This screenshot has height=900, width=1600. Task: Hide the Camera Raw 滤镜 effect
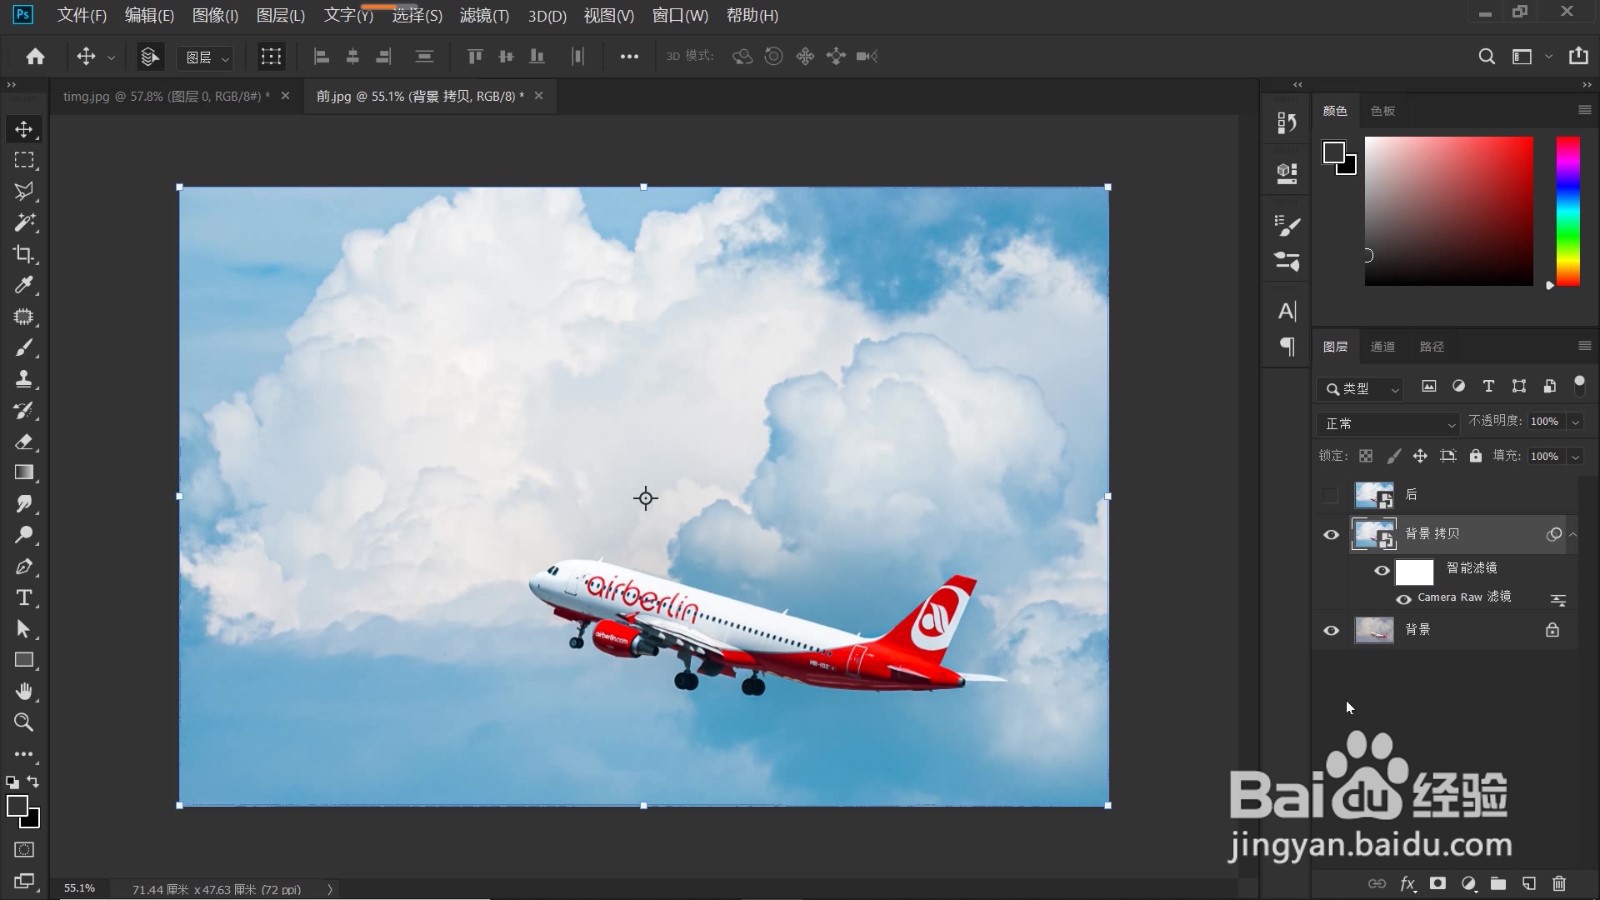point(1404,599)
